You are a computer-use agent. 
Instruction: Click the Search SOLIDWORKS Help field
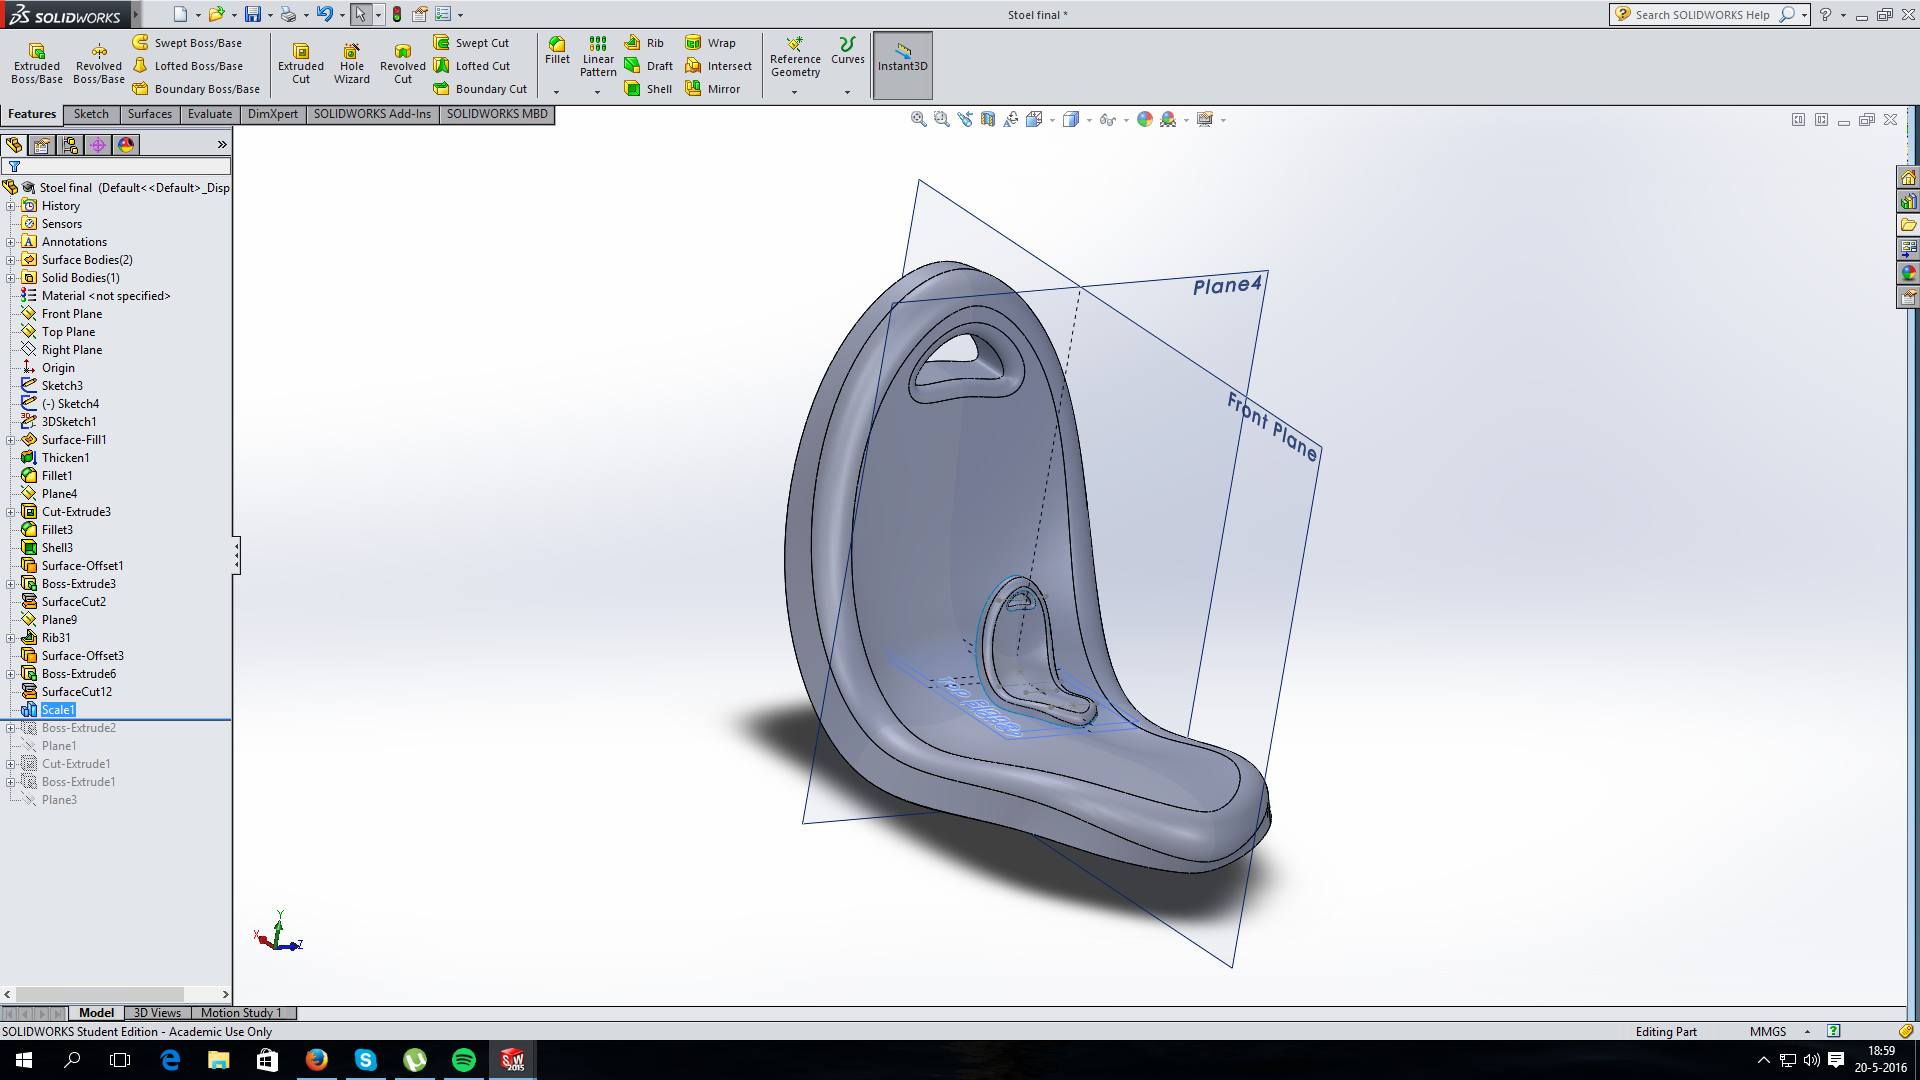1701,14
